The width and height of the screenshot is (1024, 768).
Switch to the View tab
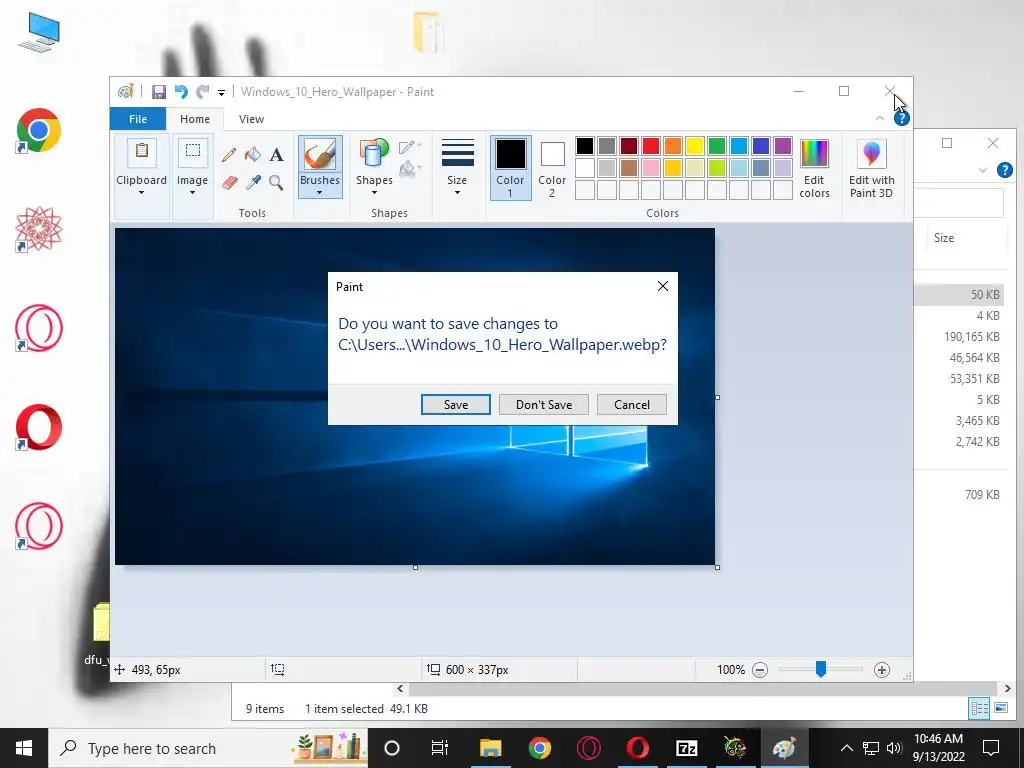coord(251,119)
